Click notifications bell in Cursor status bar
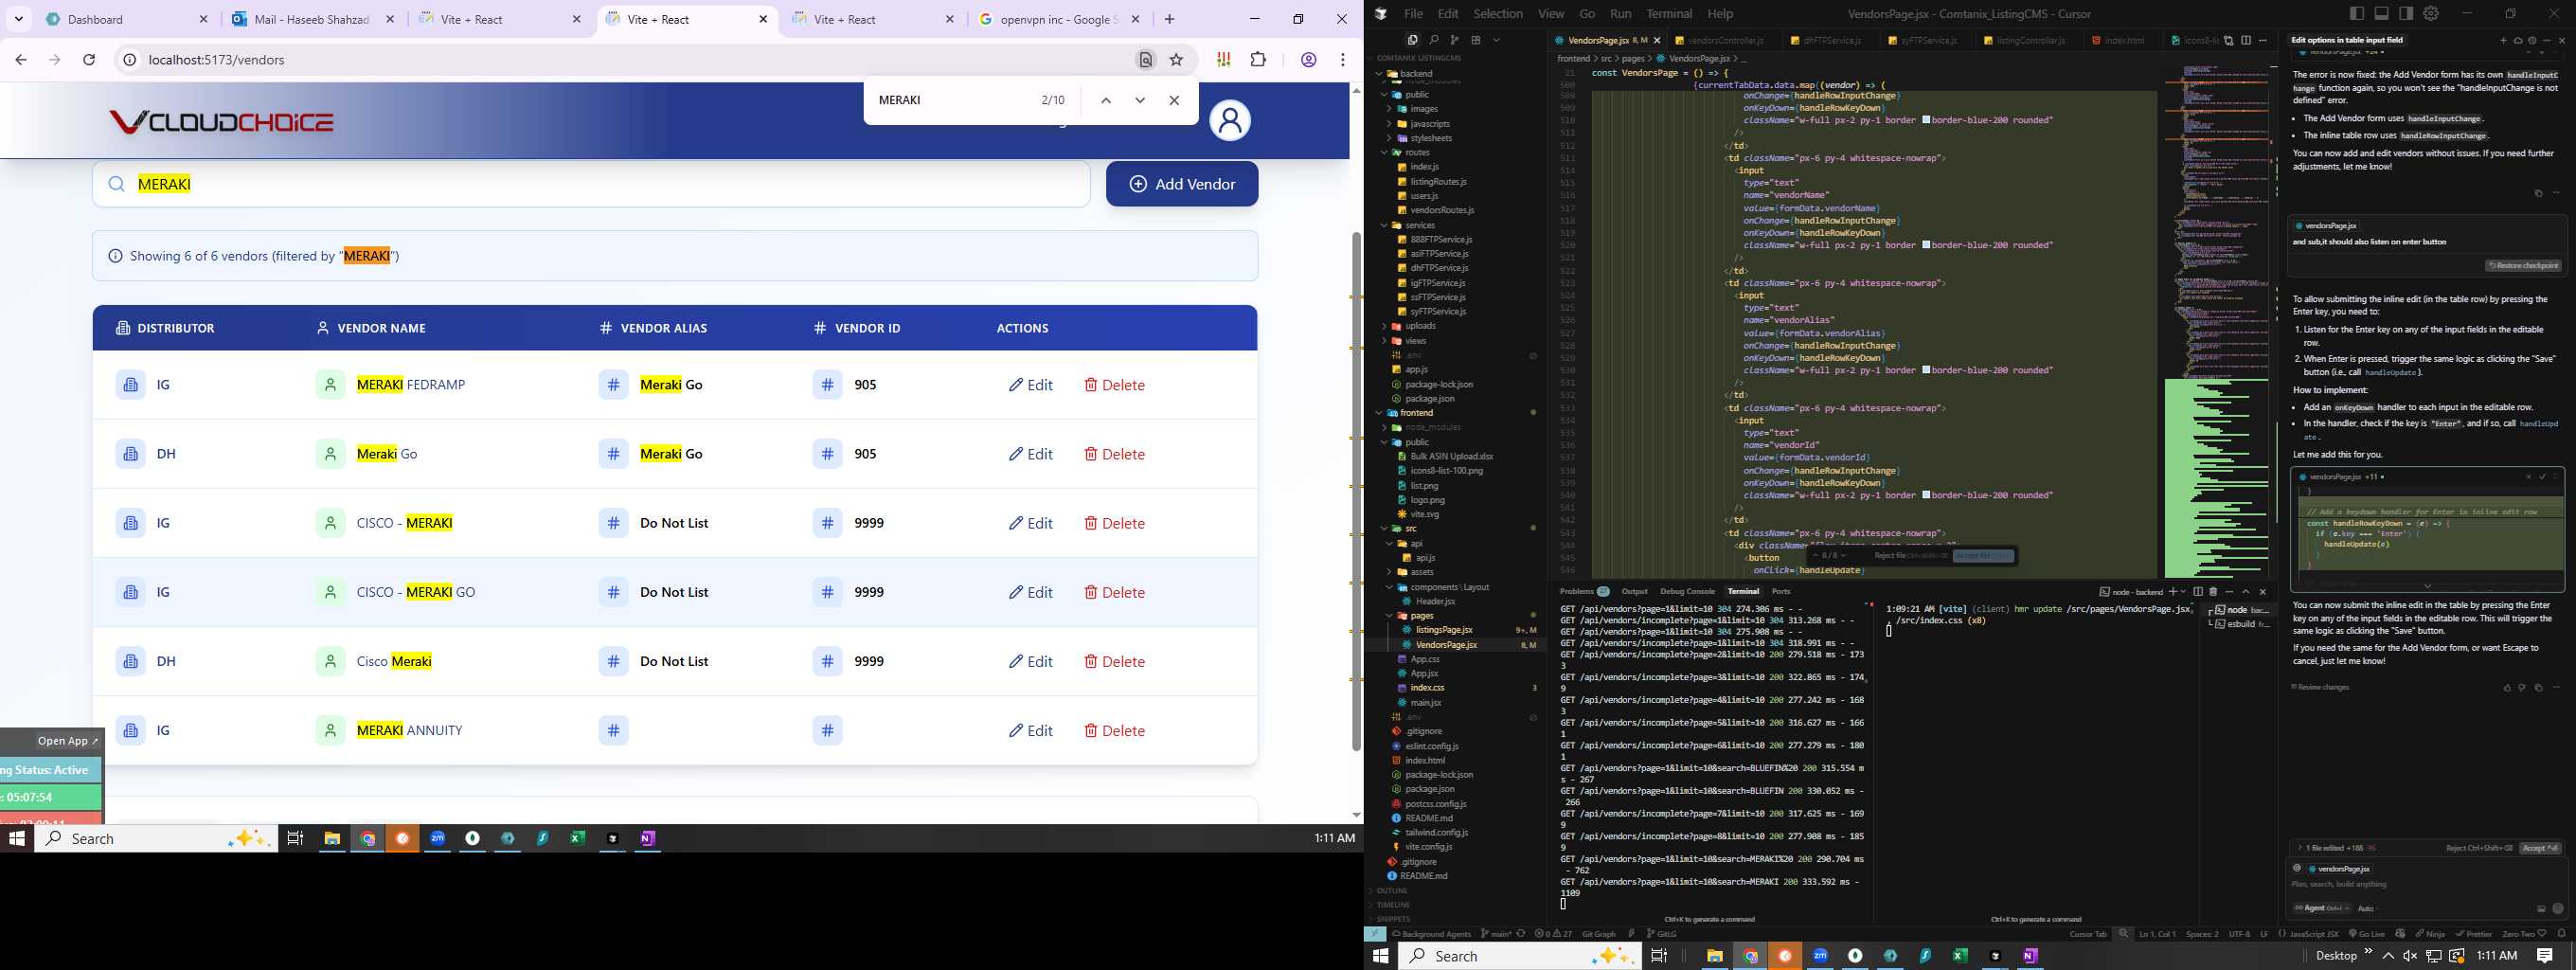The image size is (2576, 970). (2561, 933)
